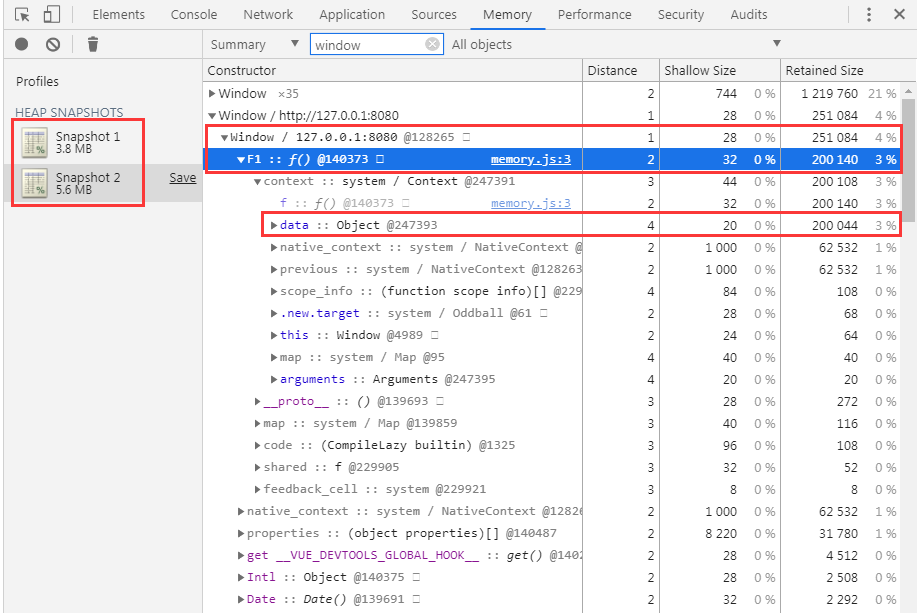Collapse the Window @128265 node

[224, 137]
